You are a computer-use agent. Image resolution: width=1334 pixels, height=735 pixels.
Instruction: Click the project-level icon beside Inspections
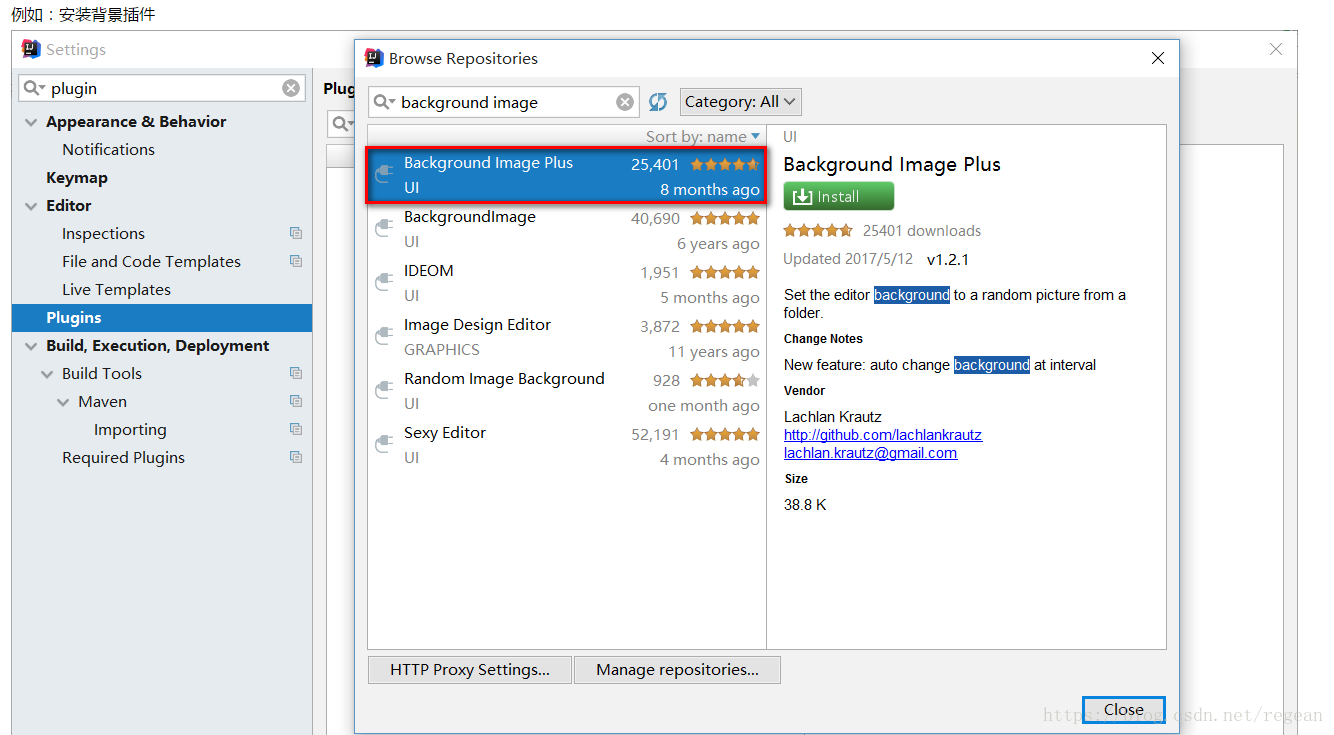(296, 233)
